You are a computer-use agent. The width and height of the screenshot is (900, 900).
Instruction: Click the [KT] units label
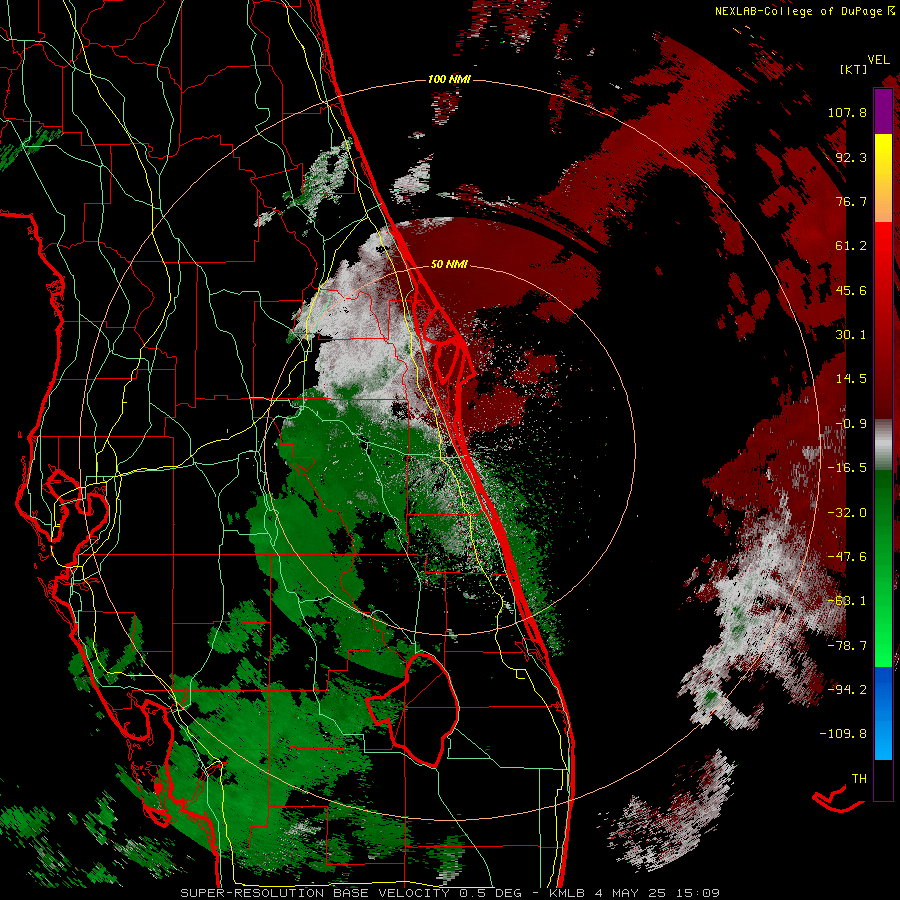pos(854,69)
